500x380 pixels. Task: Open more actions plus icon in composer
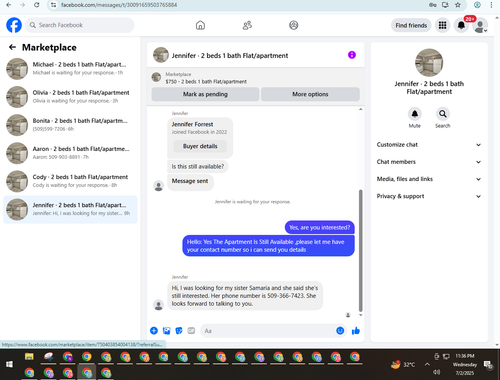[154, 331]
